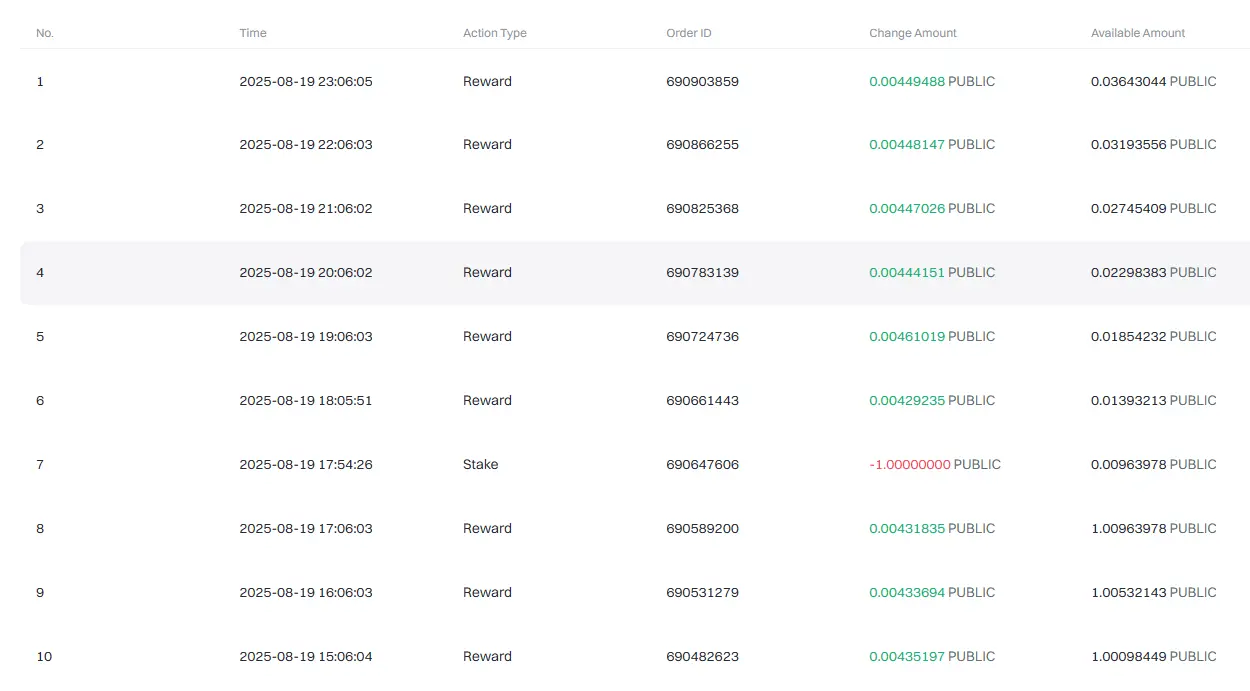
Task: Click available amount 0.03643044 PUBLIC
Action: [x=1154, y=81]
